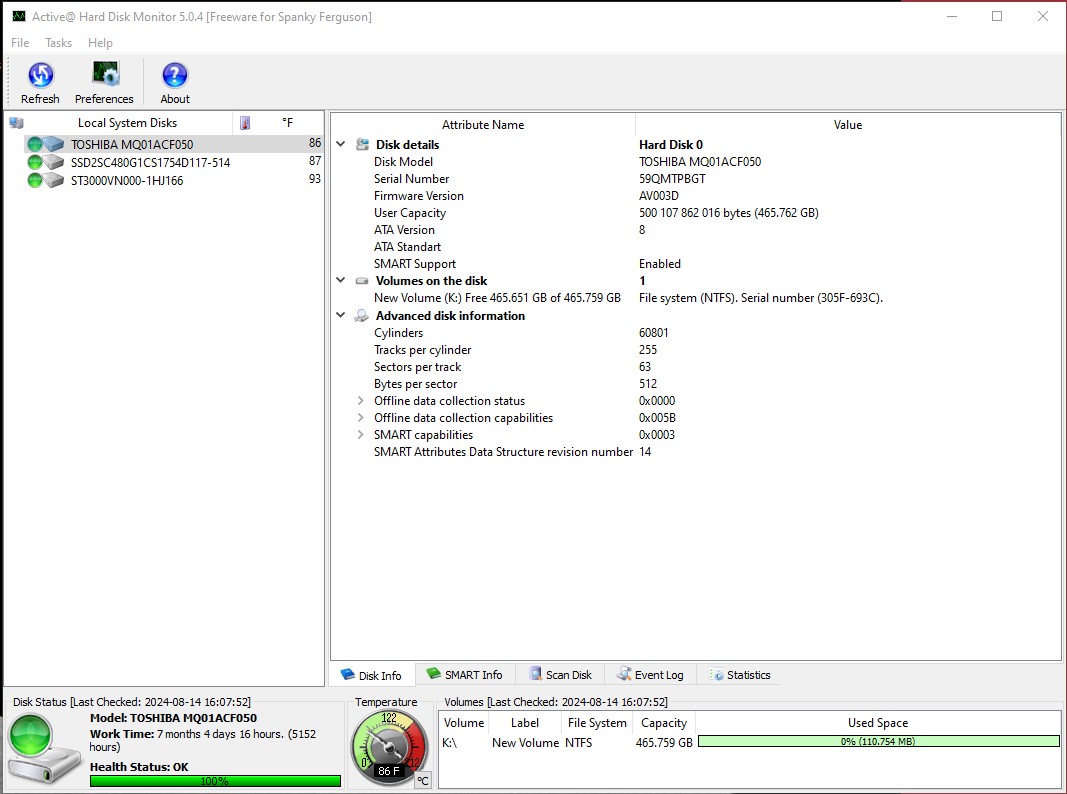
Task: Open the Tasks menu
Action: 57,43
